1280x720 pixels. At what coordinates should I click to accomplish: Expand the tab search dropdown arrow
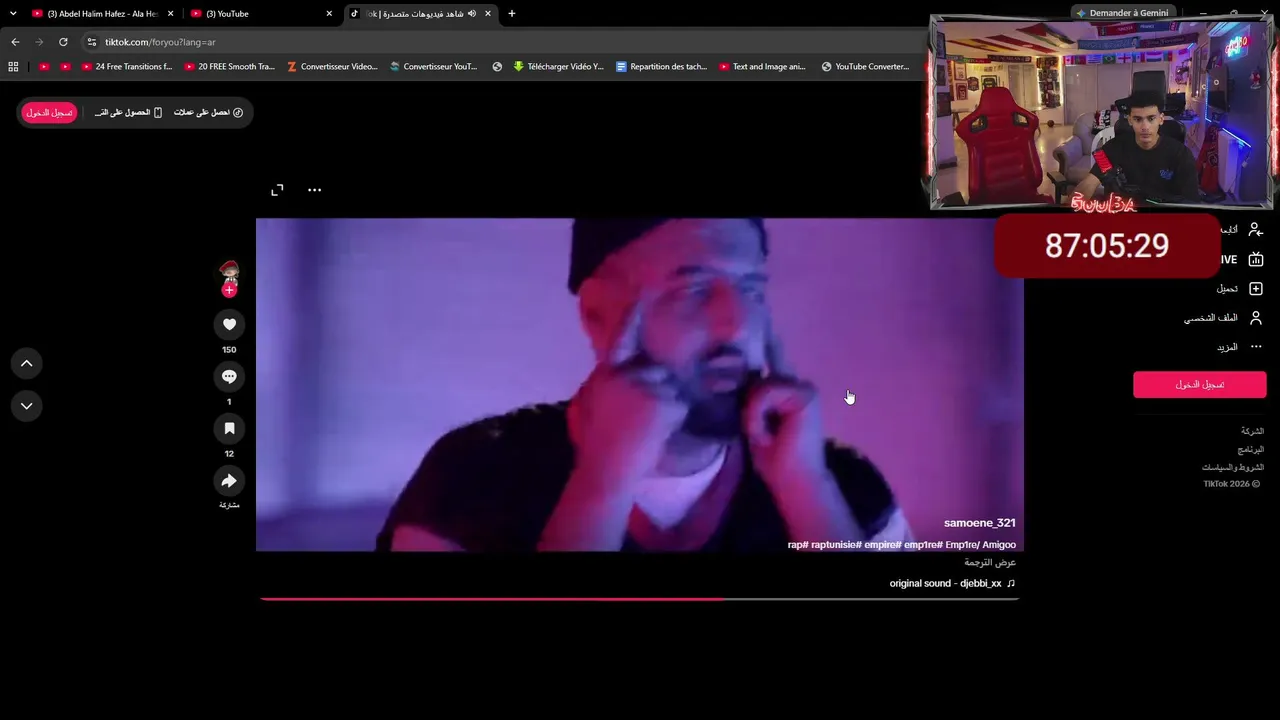pyautogui.click(x=13, y=14)
